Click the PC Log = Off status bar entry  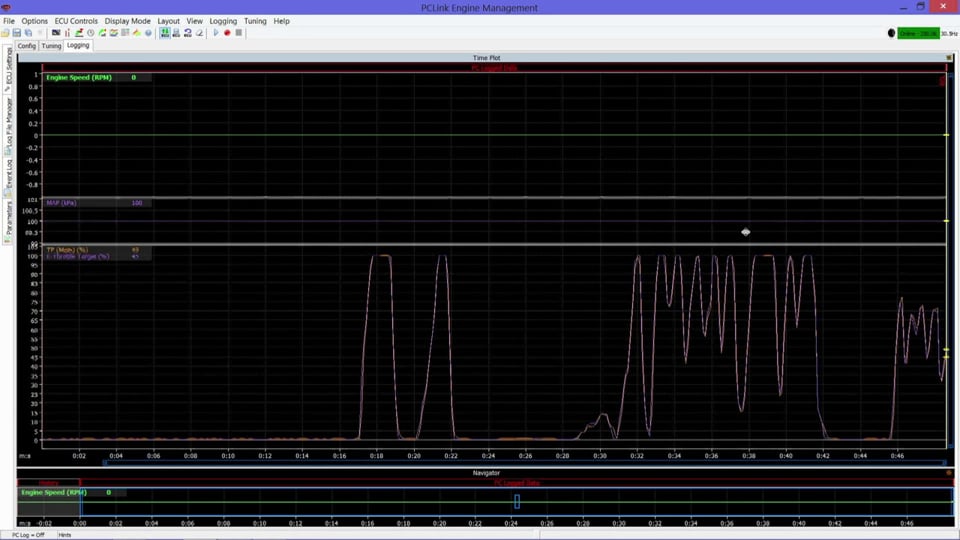tap(28, 535)
